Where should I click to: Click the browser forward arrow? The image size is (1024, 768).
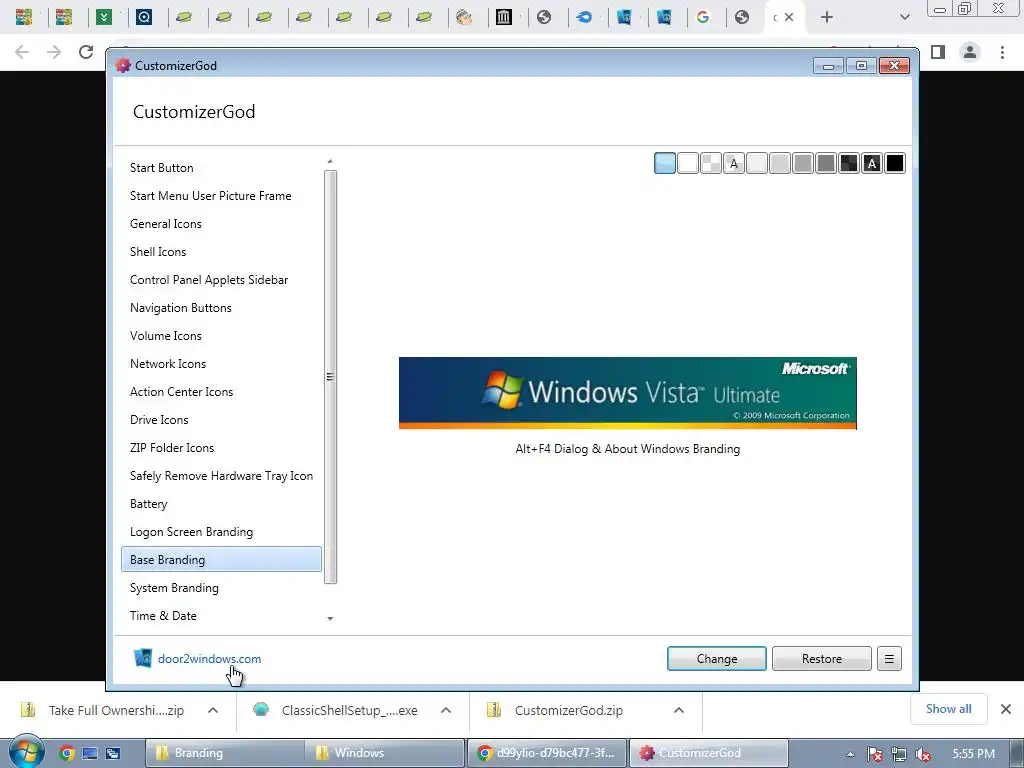coord(54,52)
